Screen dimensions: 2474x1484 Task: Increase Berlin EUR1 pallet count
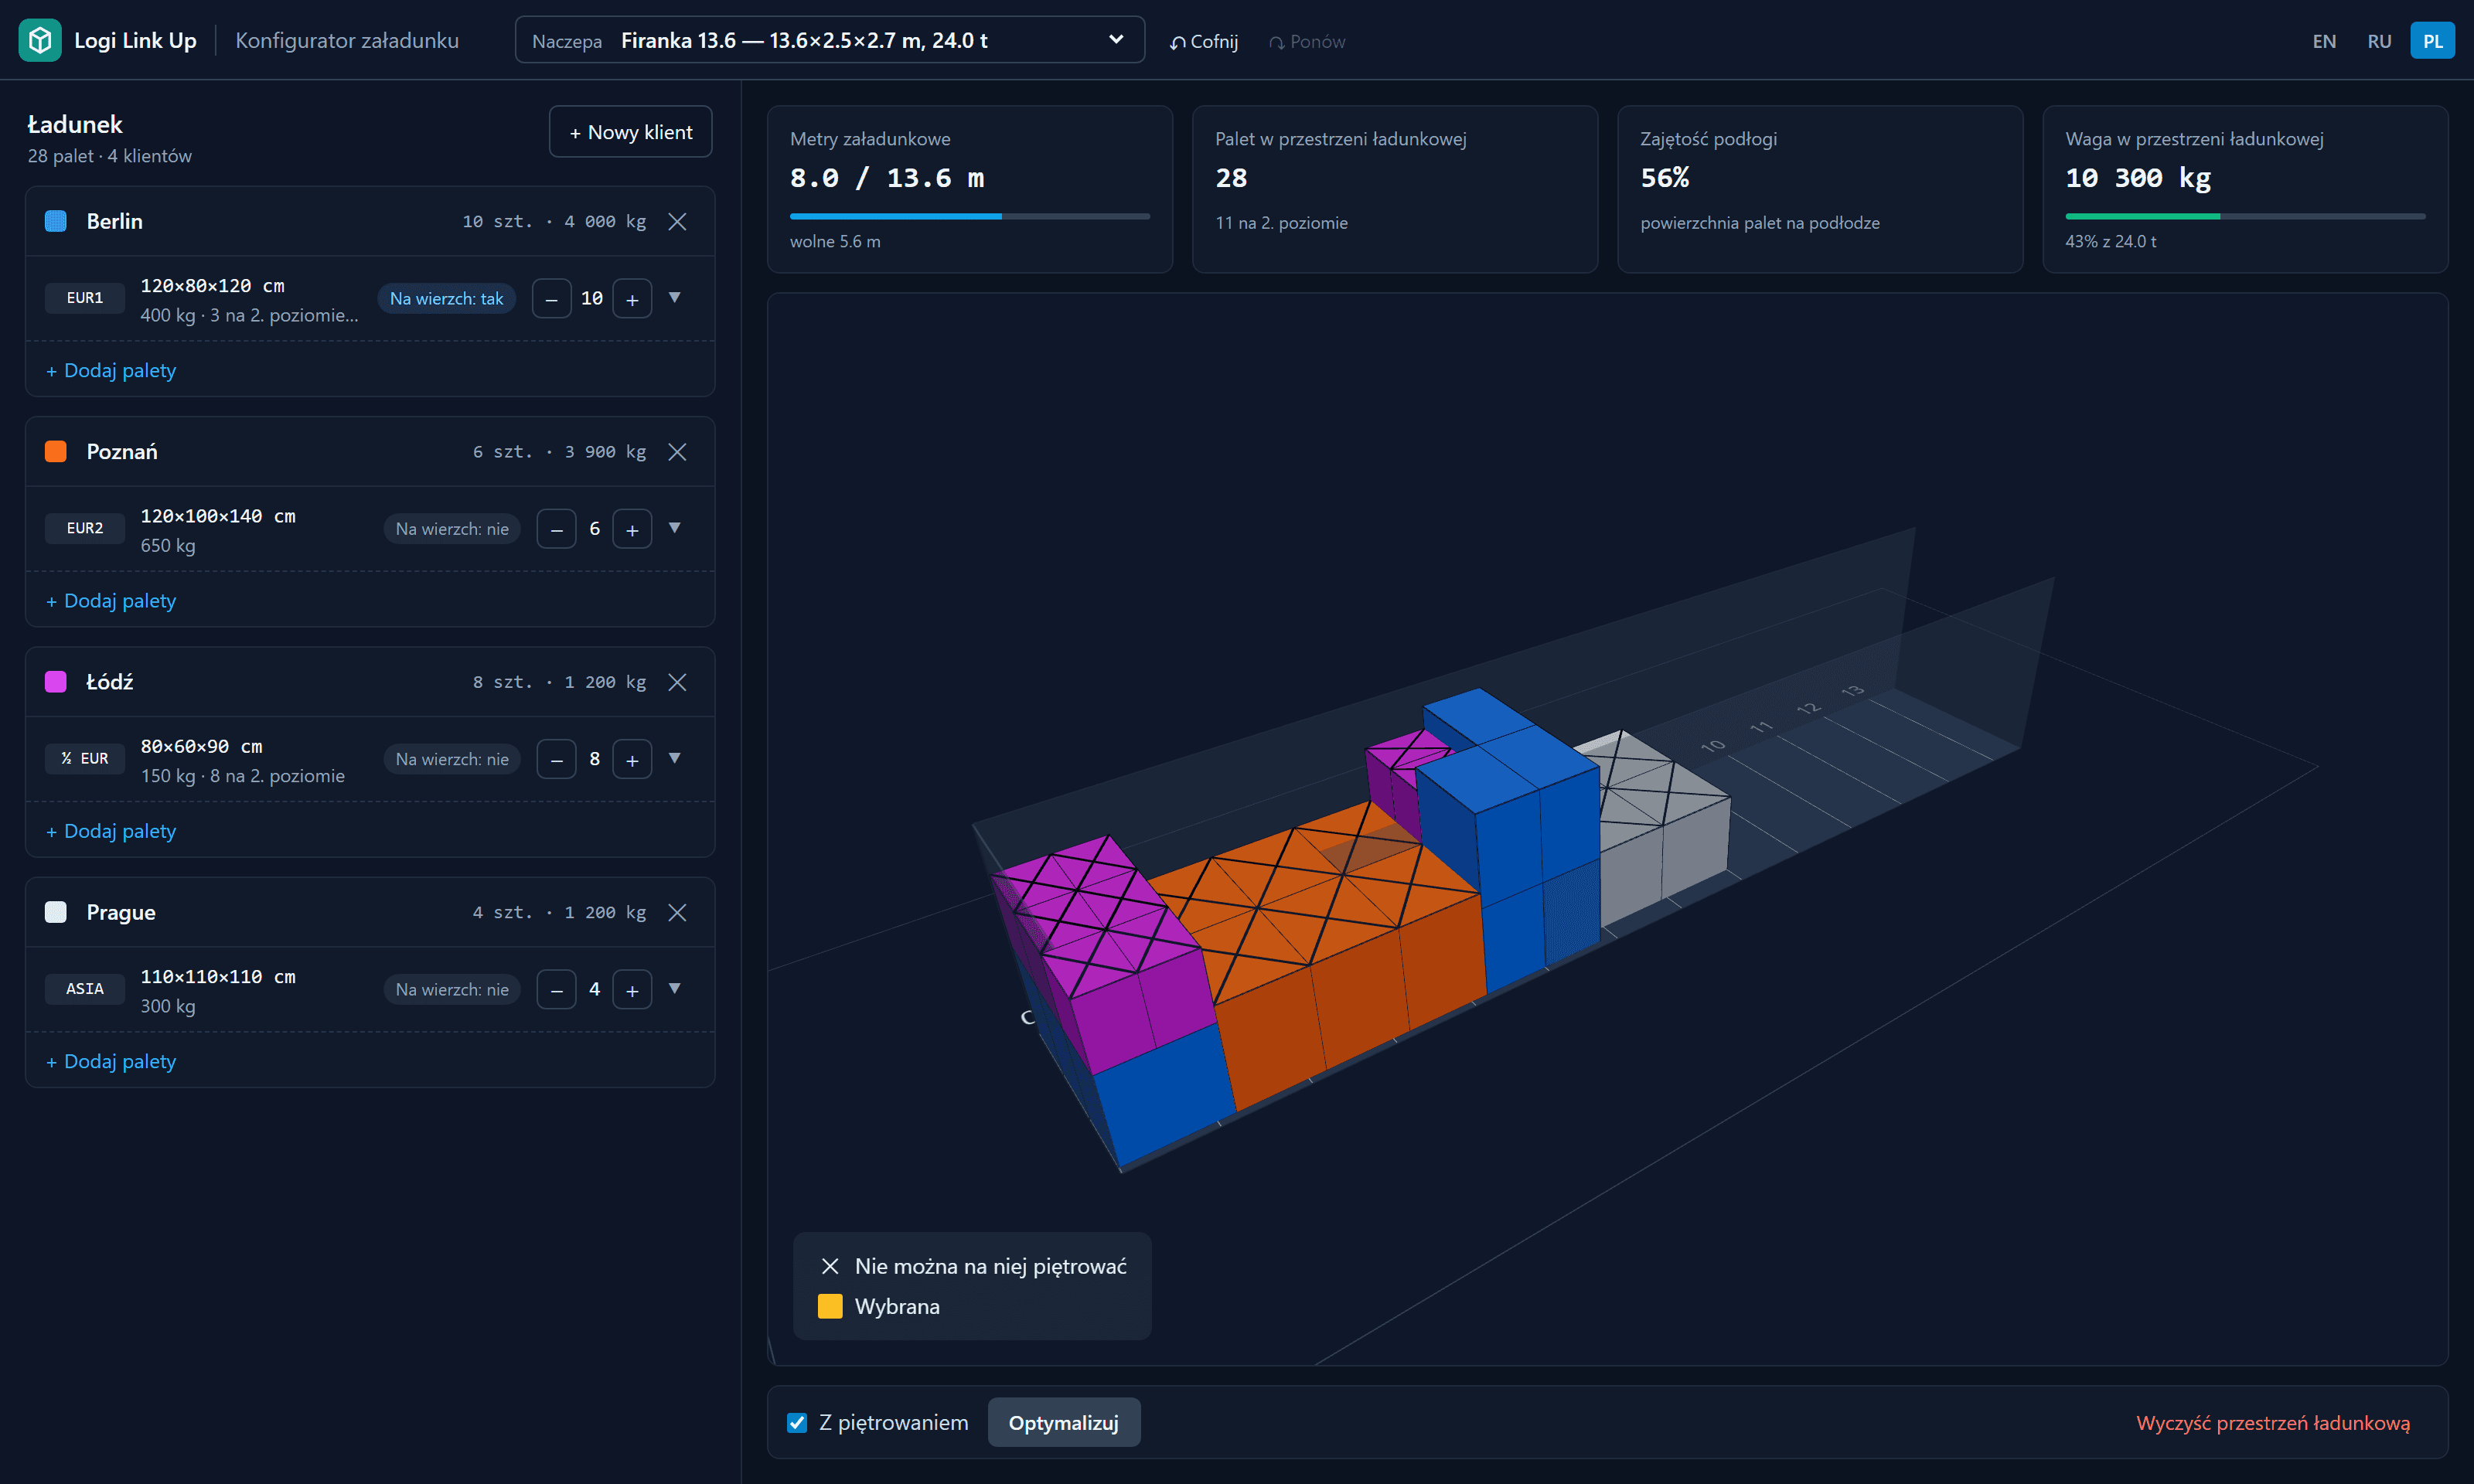coord(632,298)
